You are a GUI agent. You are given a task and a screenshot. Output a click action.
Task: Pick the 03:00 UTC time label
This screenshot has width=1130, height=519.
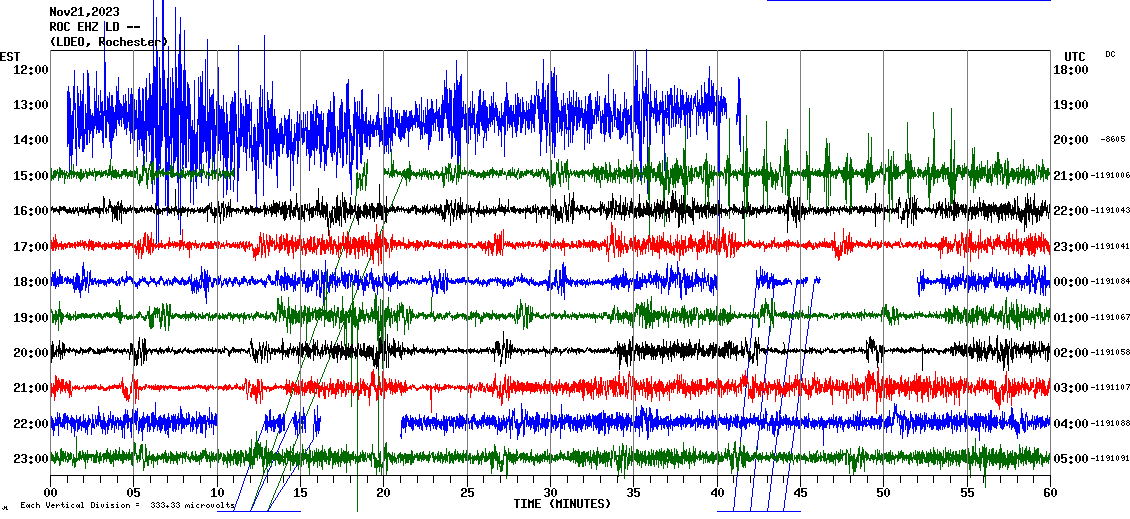[1071, 388]
